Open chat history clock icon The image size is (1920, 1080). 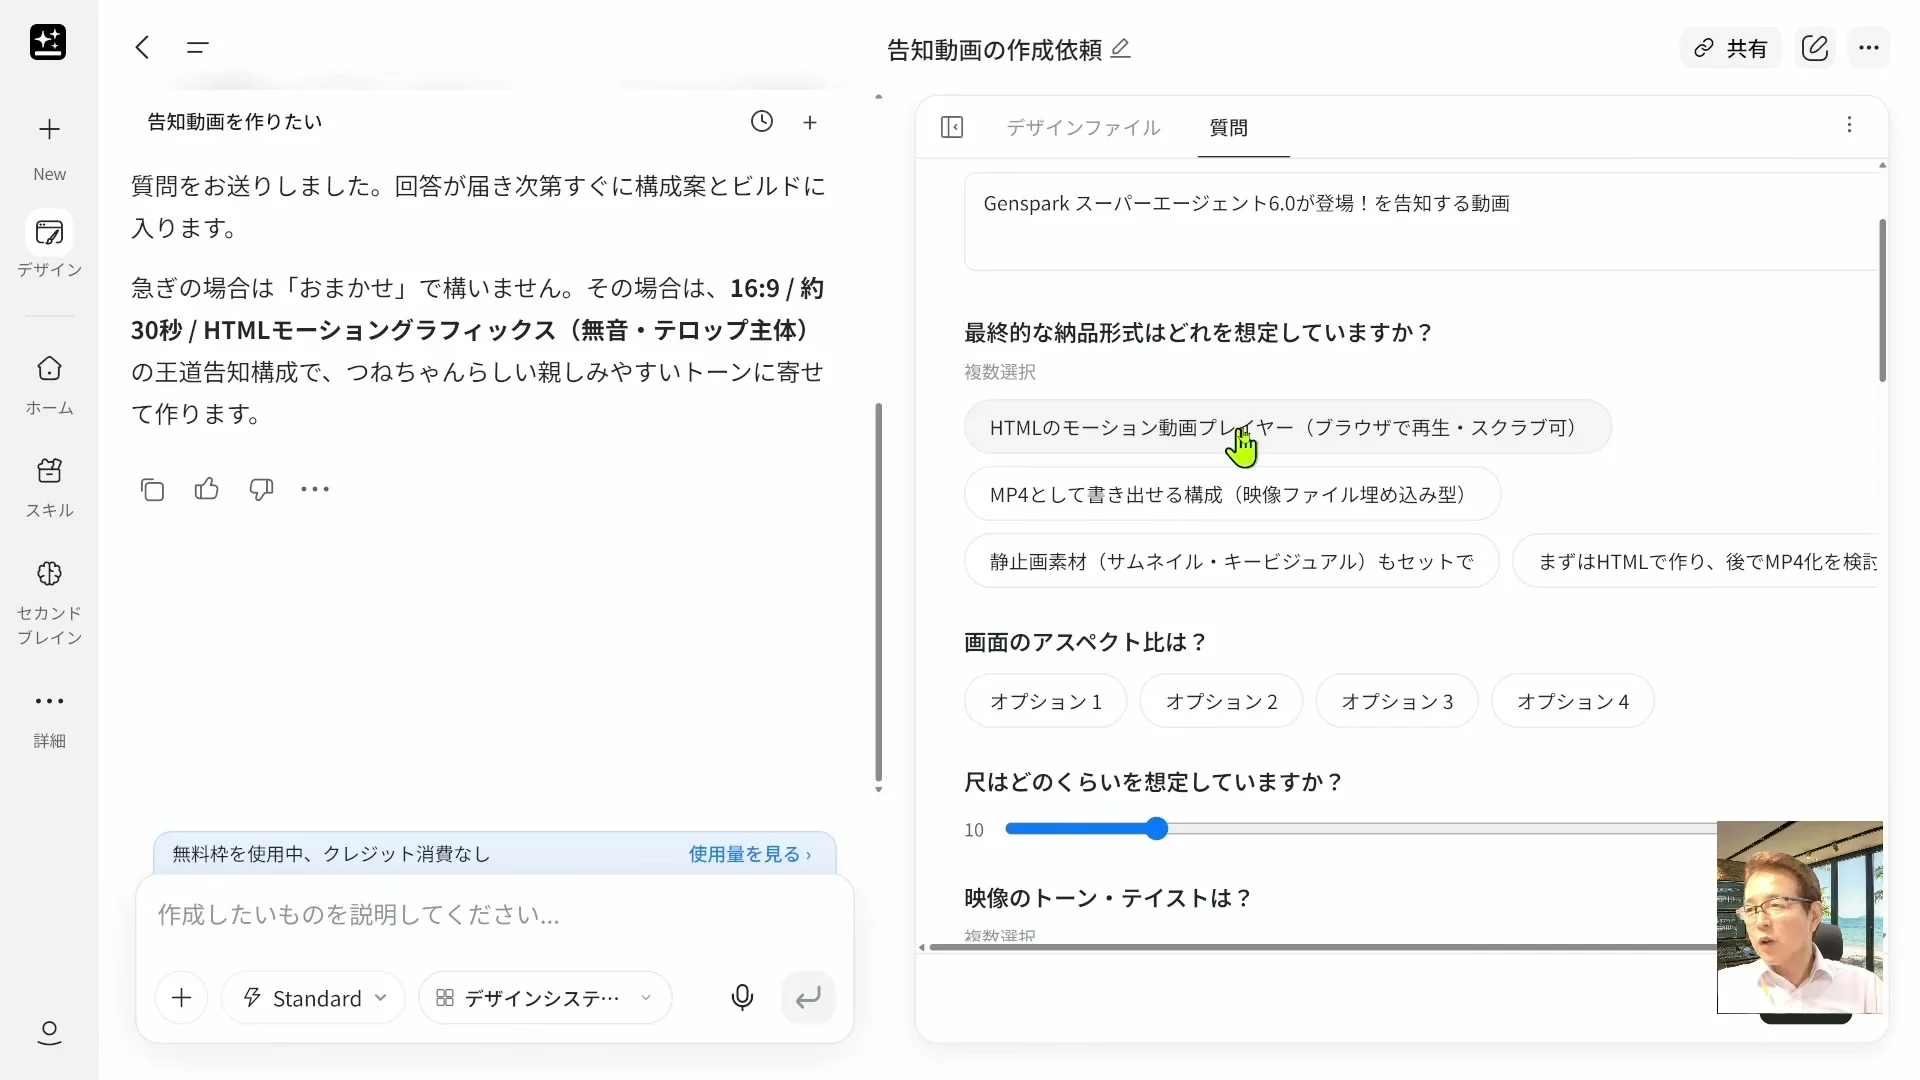762,122
